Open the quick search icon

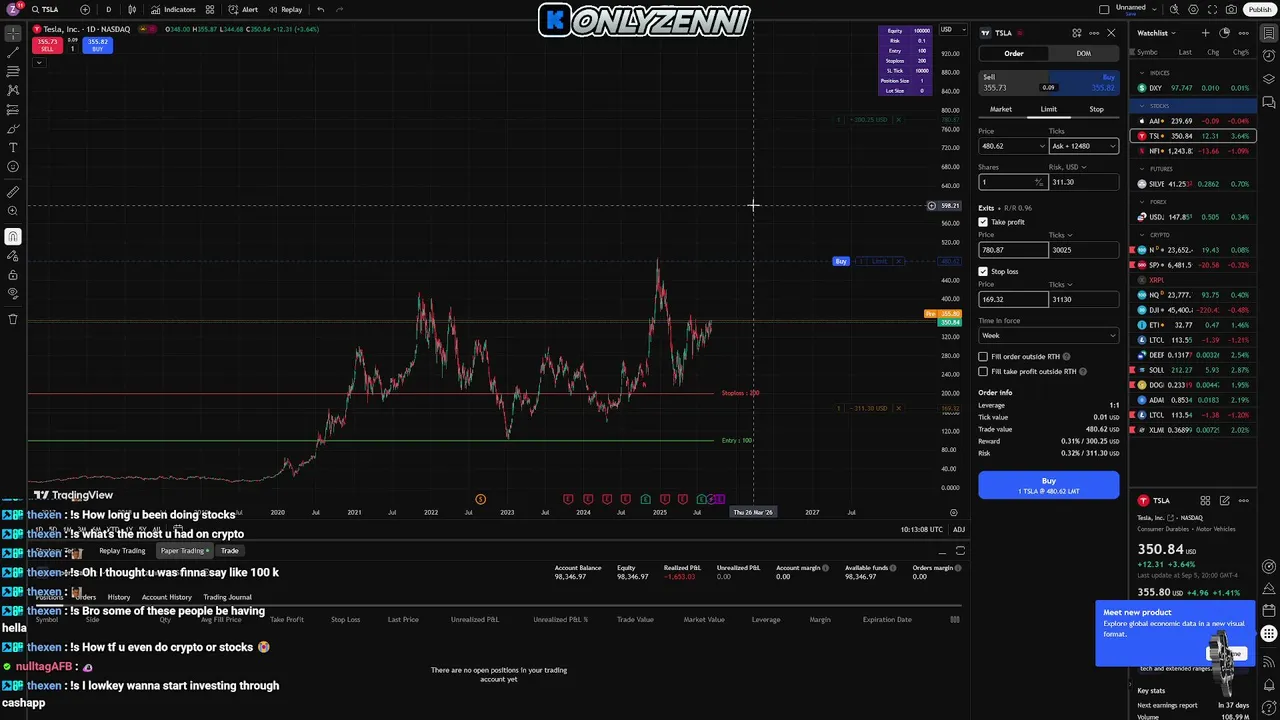pos(1176,10)
